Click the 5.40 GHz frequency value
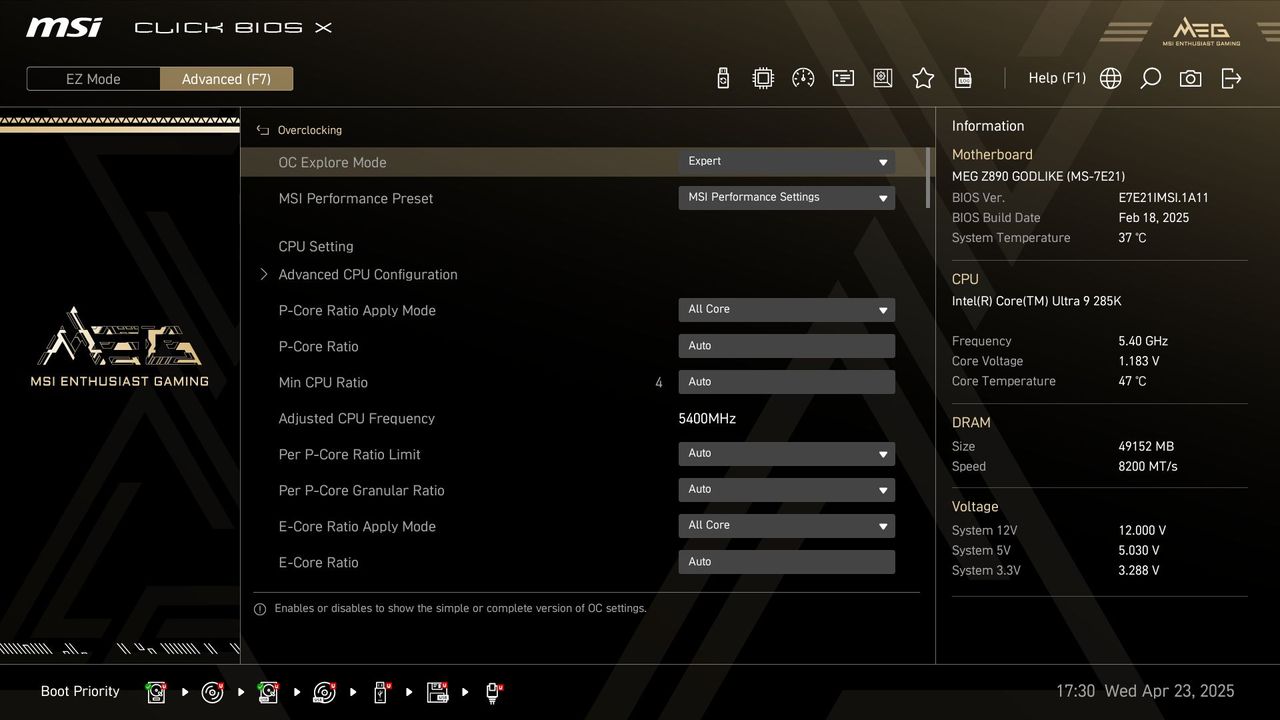This screenshot has height=720, width=1280. pos(1143,341)
